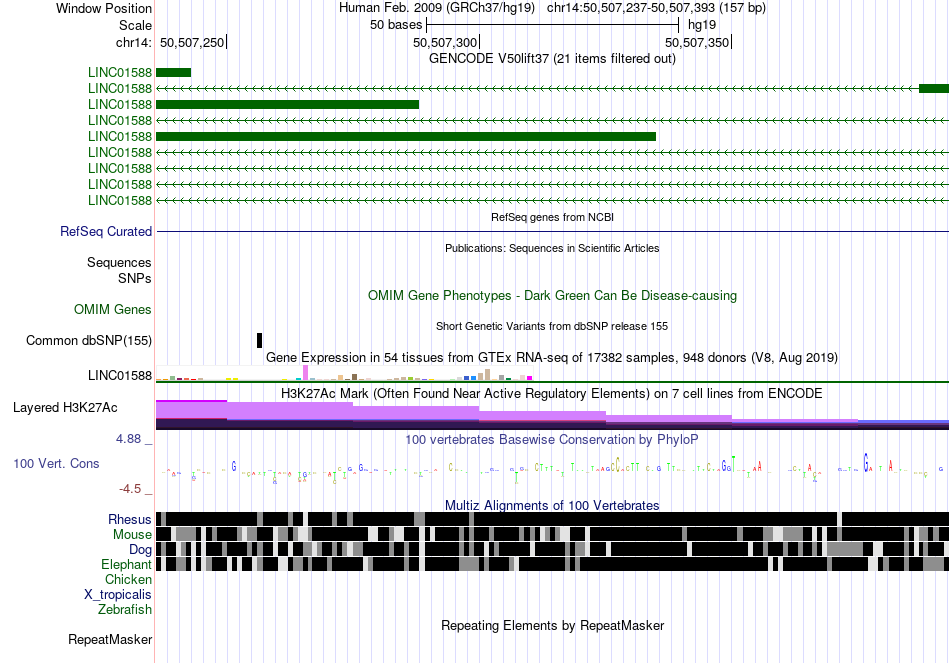Click the Rhesus alignment label

pos(130,519)
